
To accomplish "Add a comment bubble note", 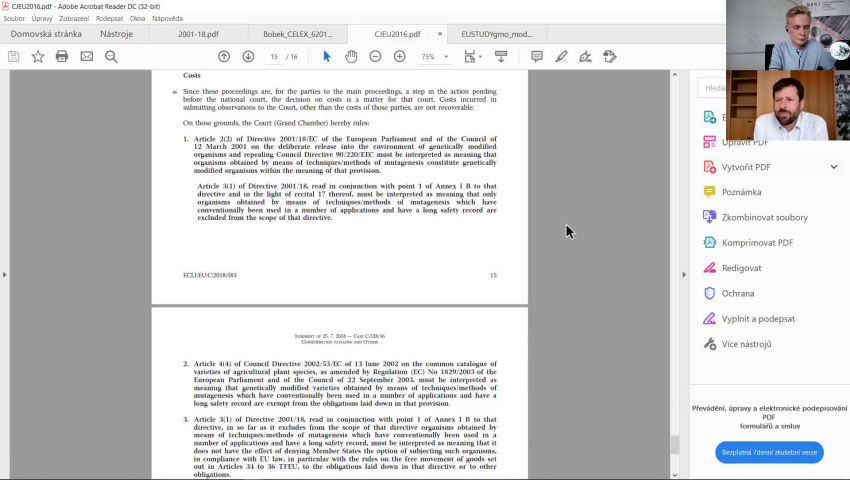I will [x=537, y=56].
